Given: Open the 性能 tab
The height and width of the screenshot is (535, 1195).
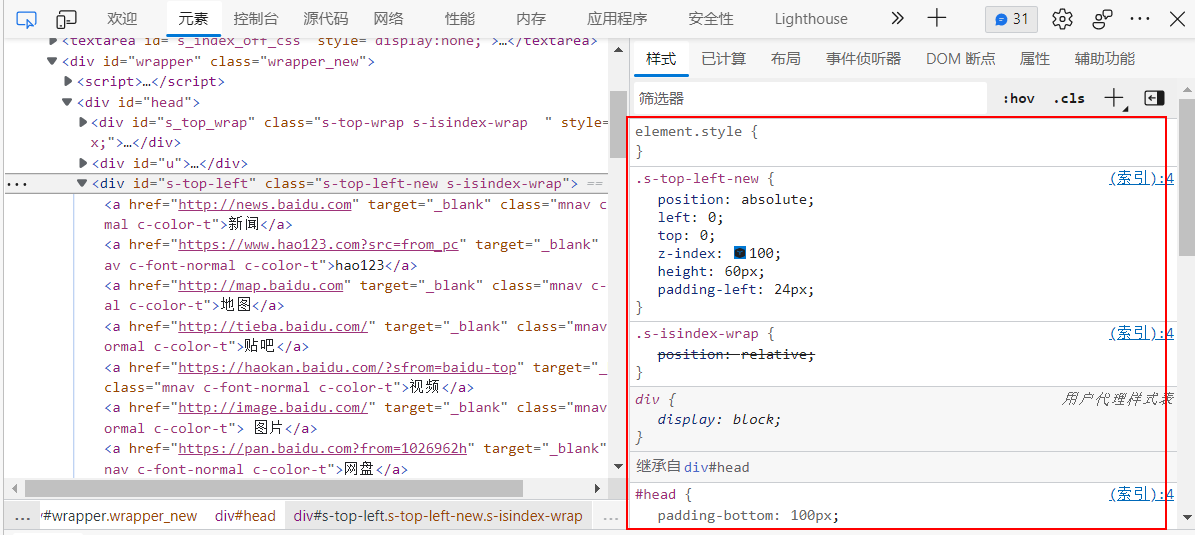Looking at the screenshot, I should pos(460,19).
